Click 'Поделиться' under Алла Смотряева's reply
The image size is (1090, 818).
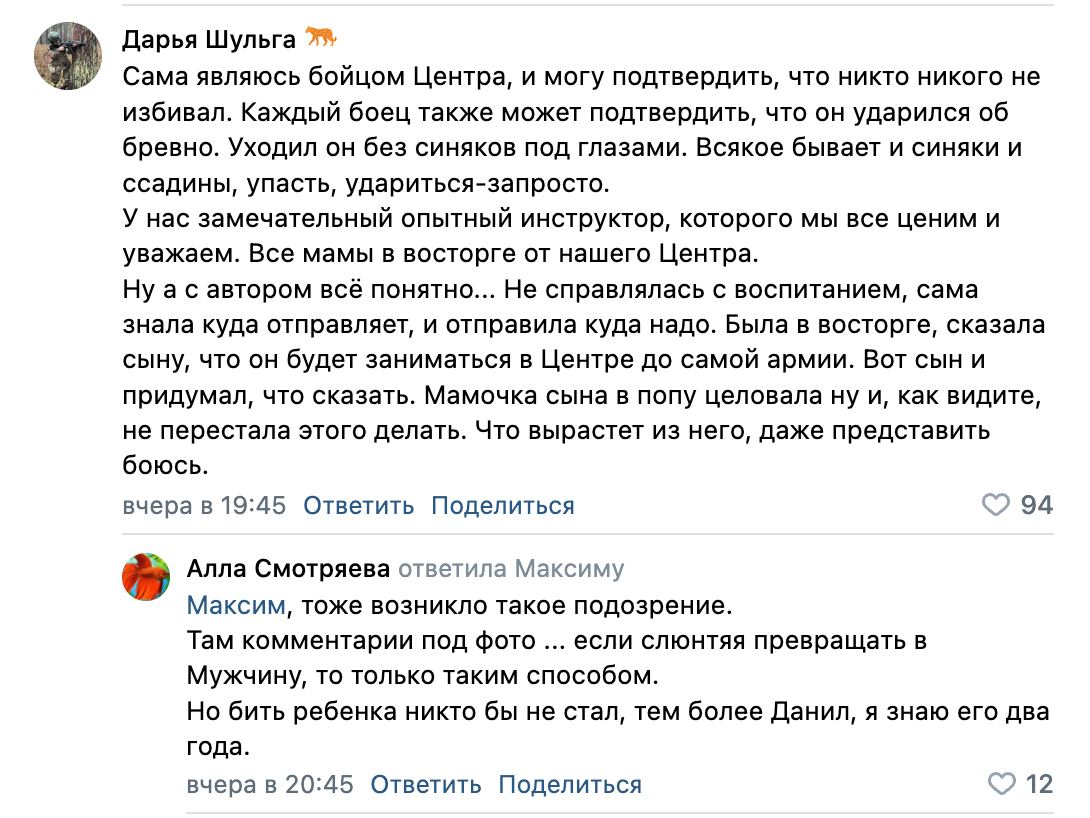570,785
